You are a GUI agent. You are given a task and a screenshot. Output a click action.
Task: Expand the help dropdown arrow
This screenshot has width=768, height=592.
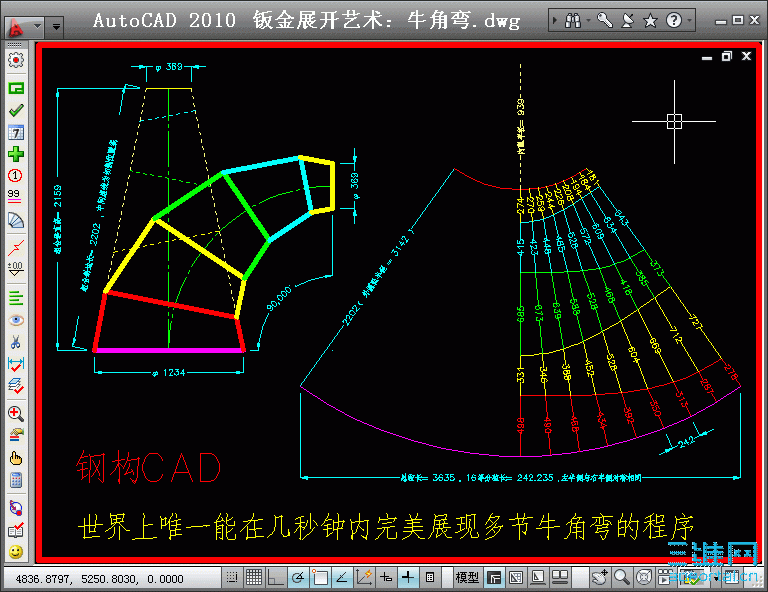[689, 21]
